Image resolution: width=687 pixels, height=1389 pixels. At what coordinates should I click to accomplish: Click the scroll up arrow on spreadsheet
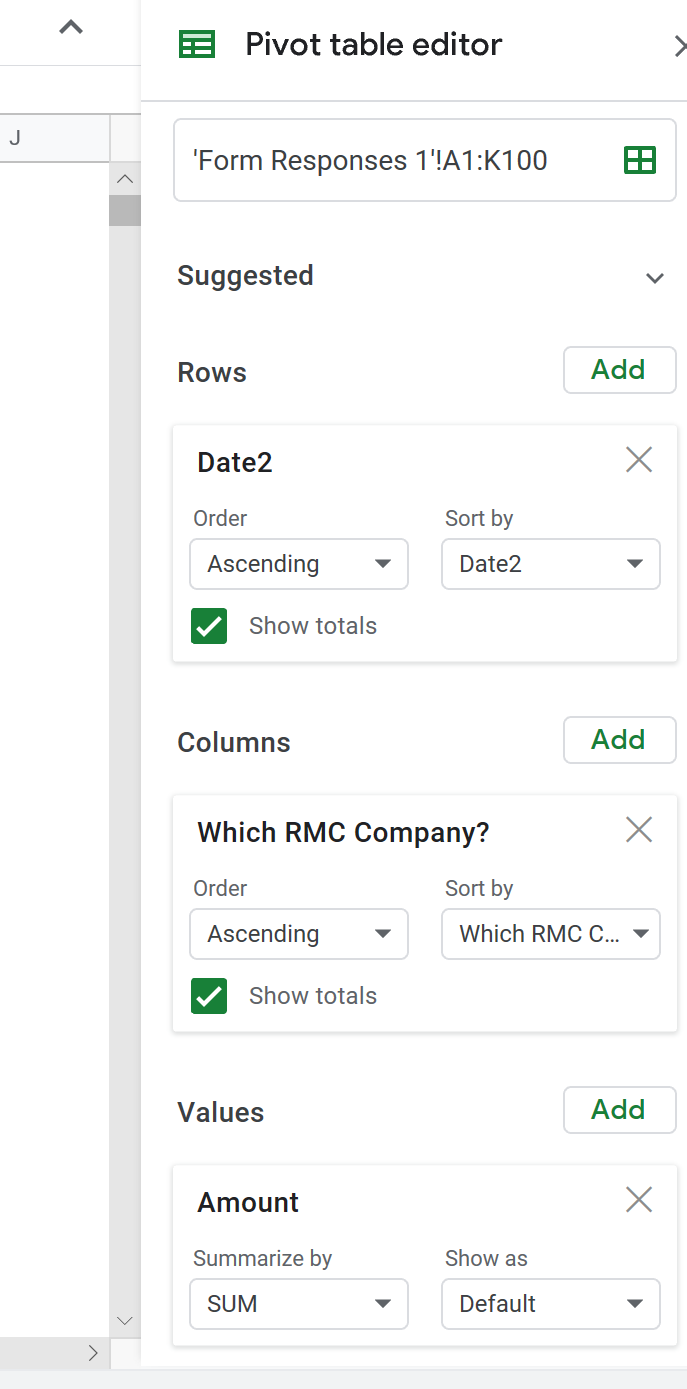pos(125,179)
